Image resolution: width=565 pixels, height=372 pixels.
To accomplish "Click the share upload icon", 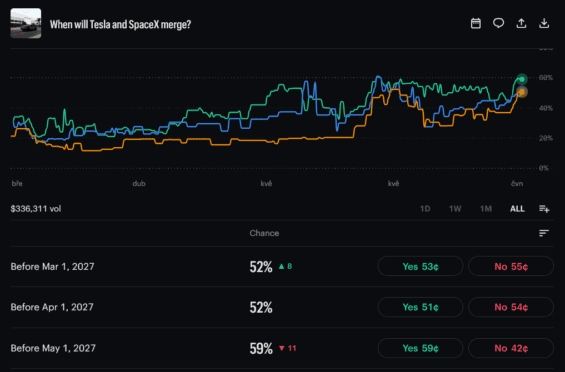I will pos(521,24).
